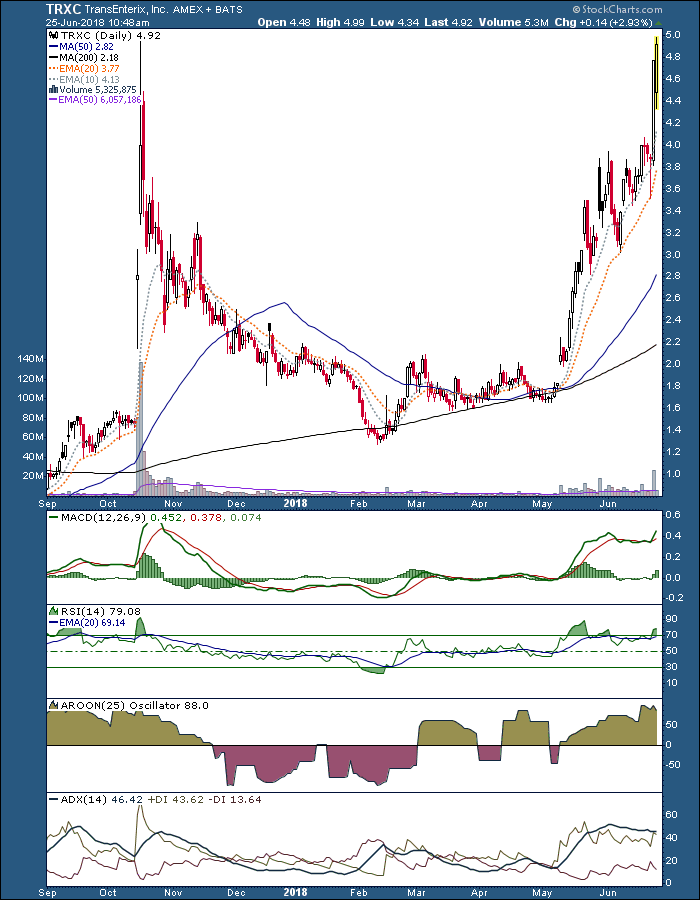Click the 60 ADX axis label
700x900 pixels.
coord(672,814)
